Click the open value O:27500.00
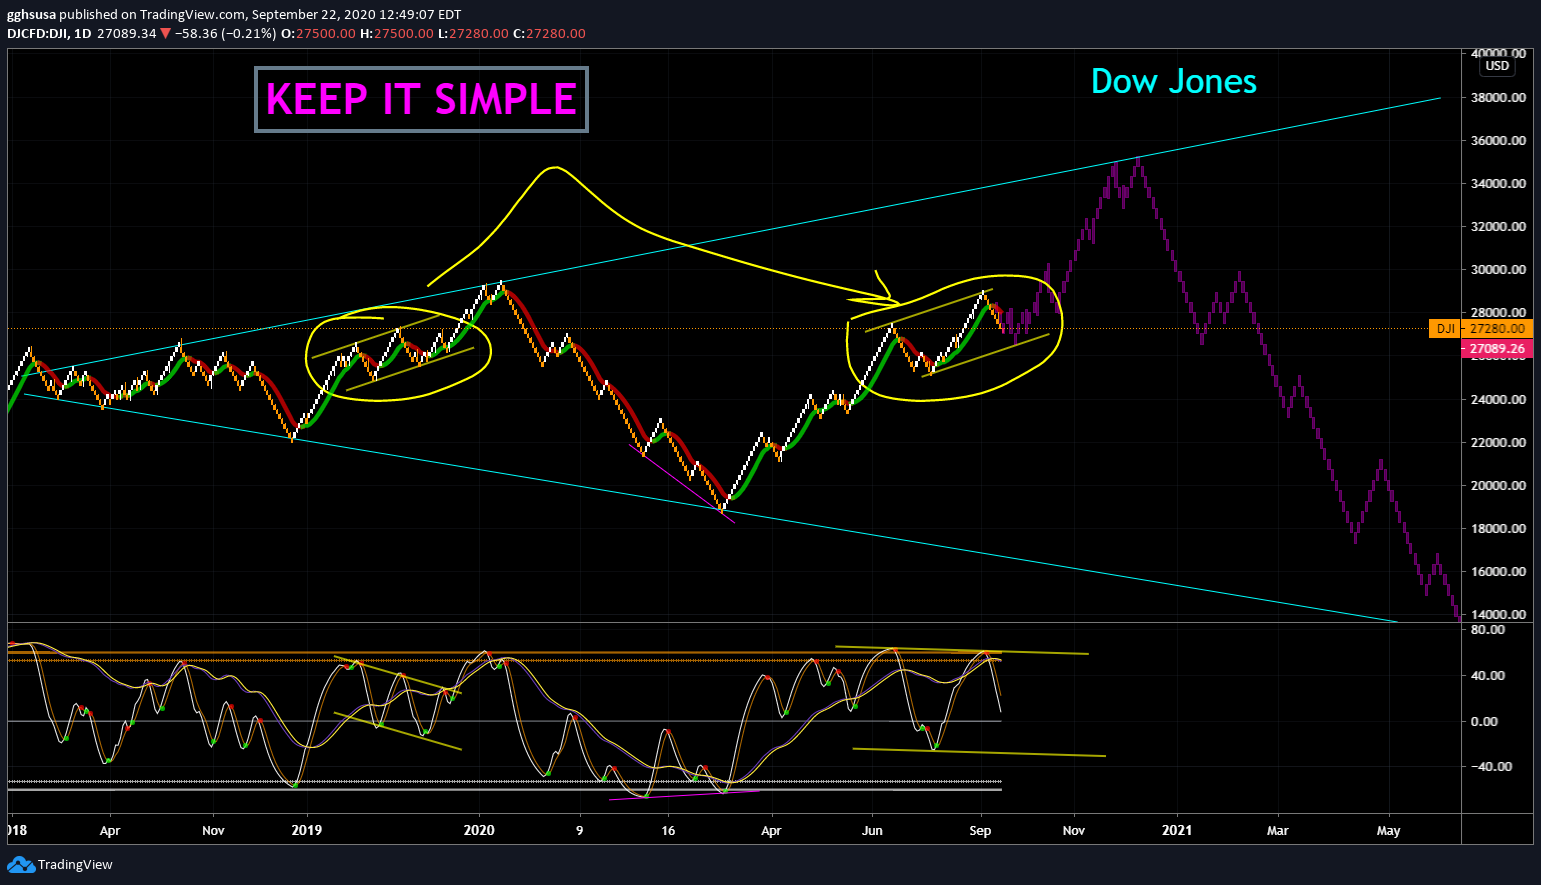 pyautogui.click(x=318, y=33)
